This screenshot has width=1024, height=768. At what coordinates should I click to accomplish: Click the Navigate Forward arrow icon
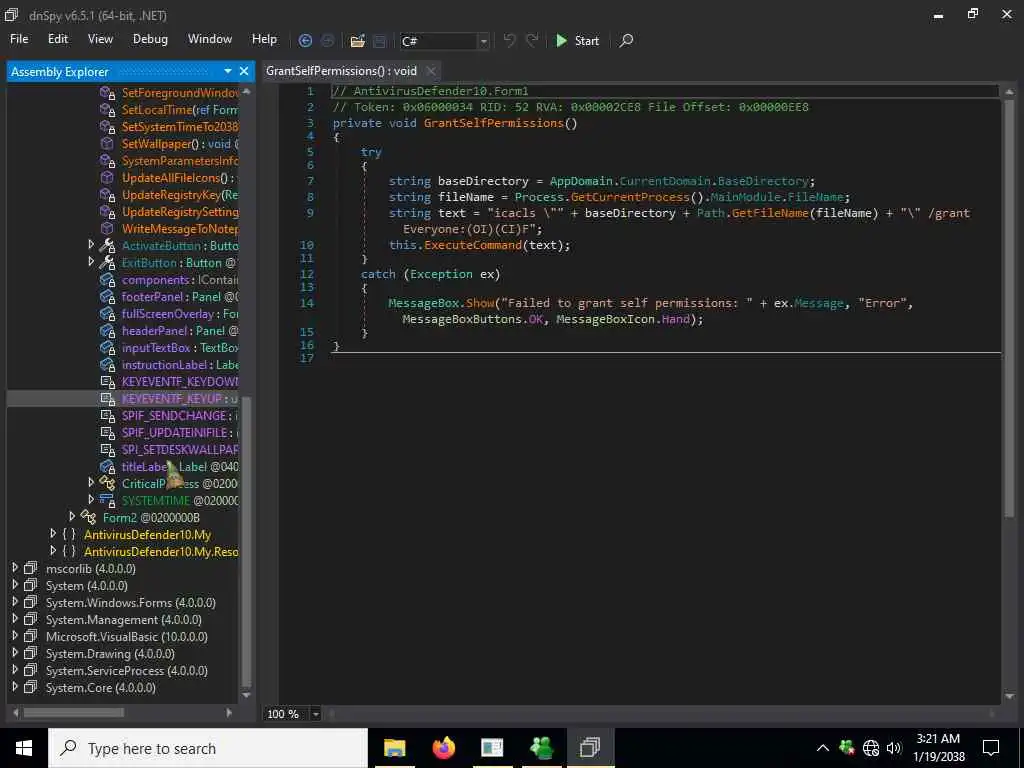click(328, 40)
